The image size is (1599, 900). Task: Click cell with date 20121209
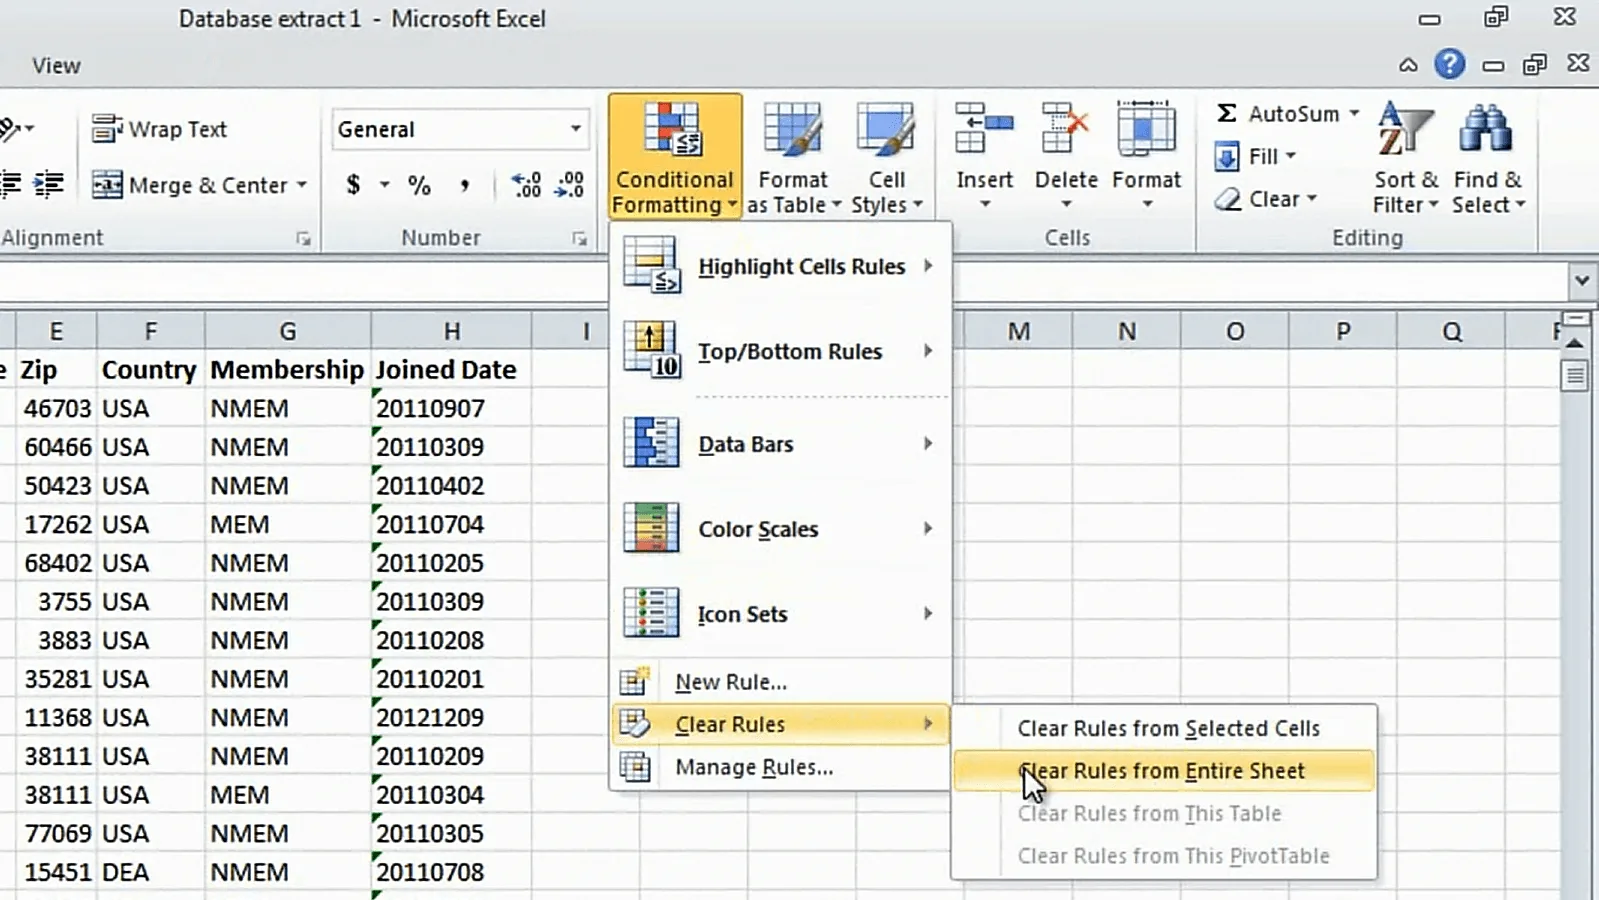coord(452,718)
